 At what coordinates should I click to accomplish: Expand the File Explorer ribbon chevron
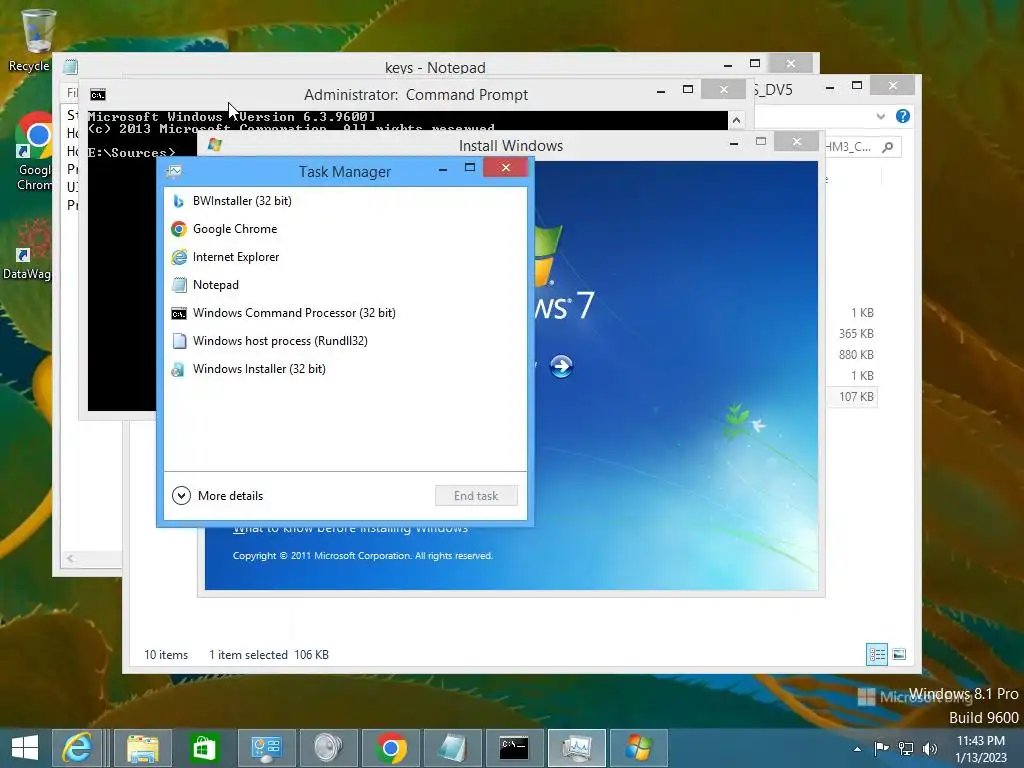(880, 116)
